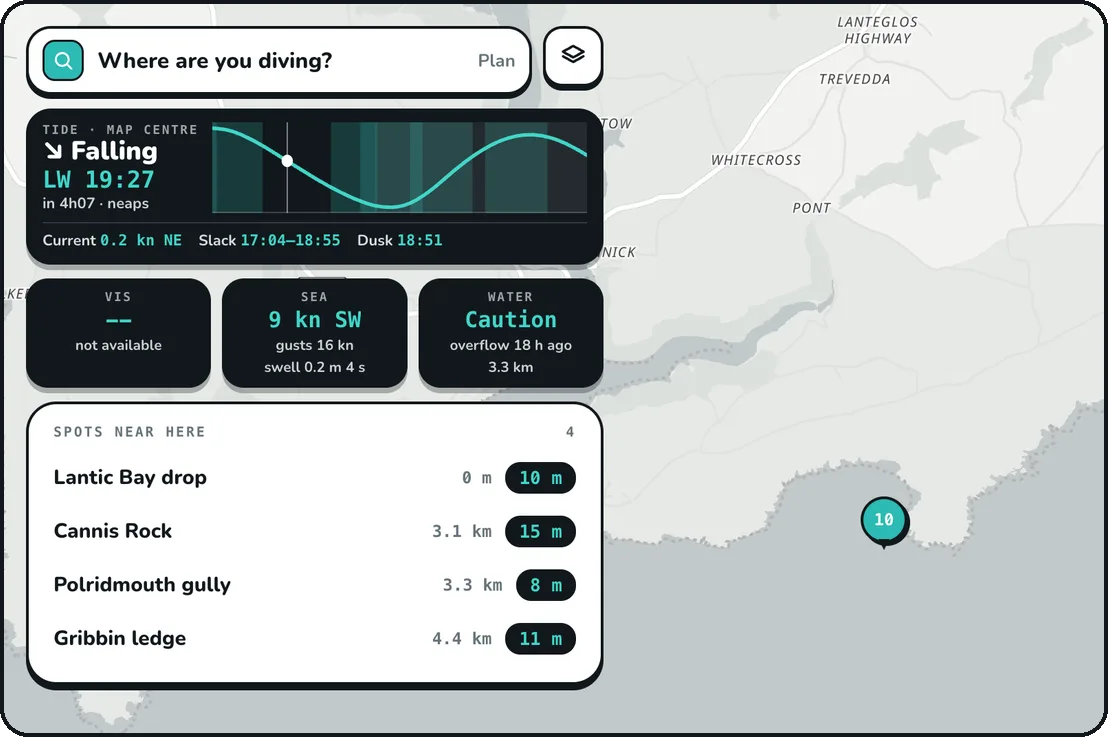Select the Cannis Rock spot
This screenshot has width=1108, height=737.
[314, 531]
